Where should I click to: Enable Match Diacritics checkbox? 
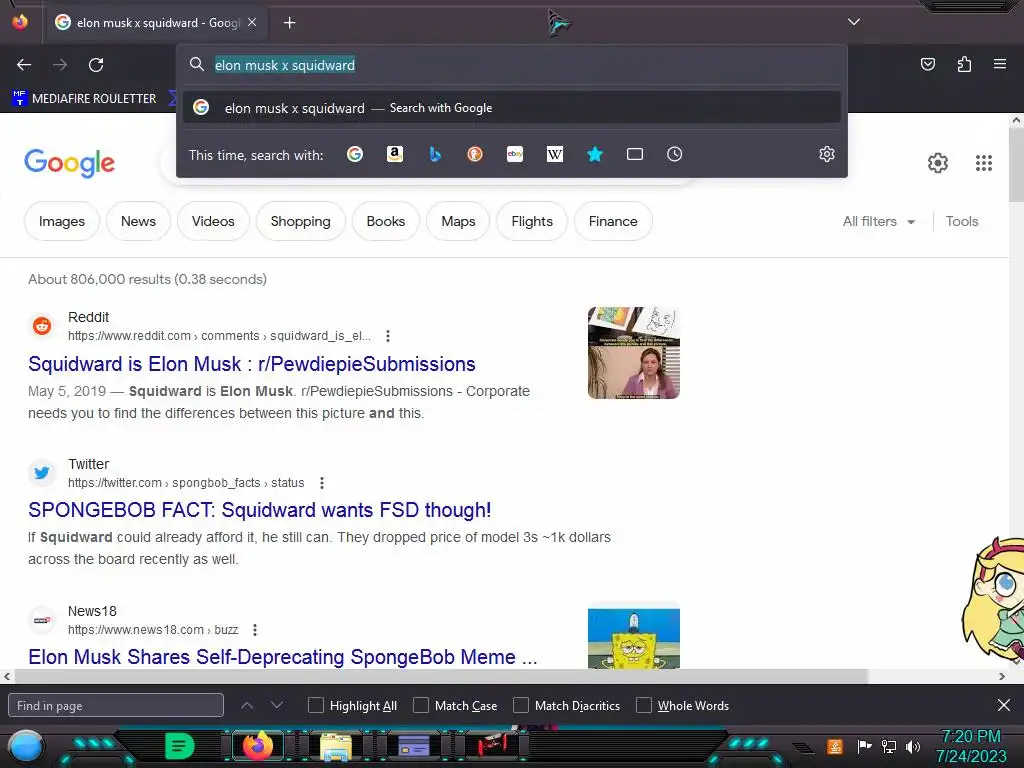(x=520, y=705)
